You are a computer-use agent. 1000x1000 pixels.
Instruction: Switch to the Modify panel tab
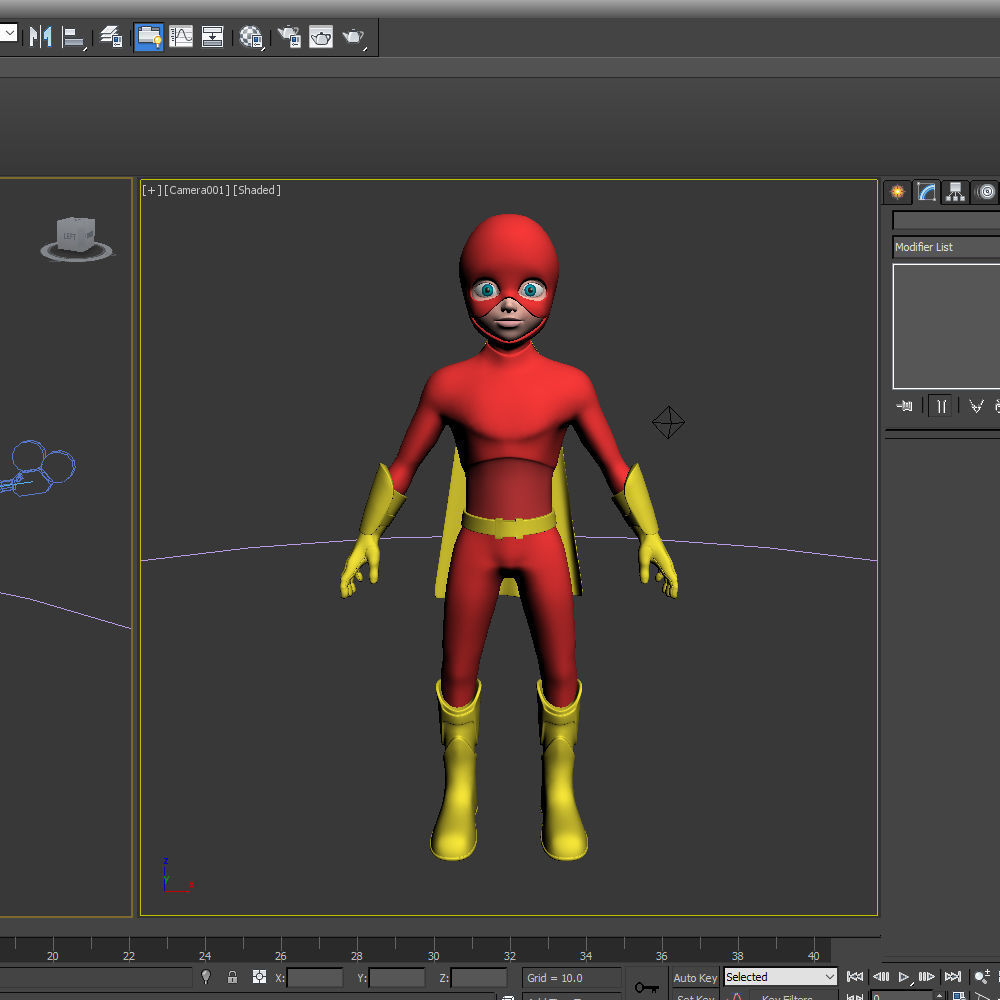click(926, 192)
